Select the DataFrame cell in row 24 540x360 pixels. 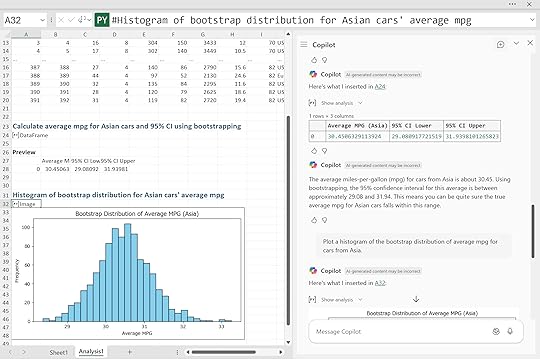[x=26, y=135]
